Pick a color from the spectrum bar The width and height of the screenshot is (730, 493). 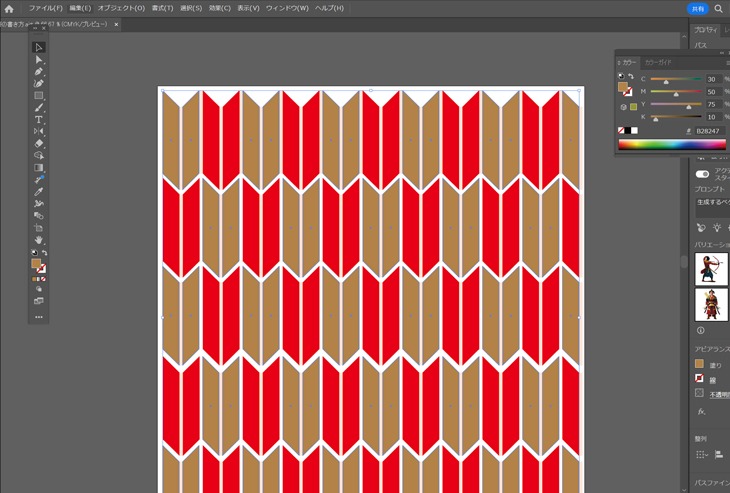pyautogui.click(x=671, y=144)
